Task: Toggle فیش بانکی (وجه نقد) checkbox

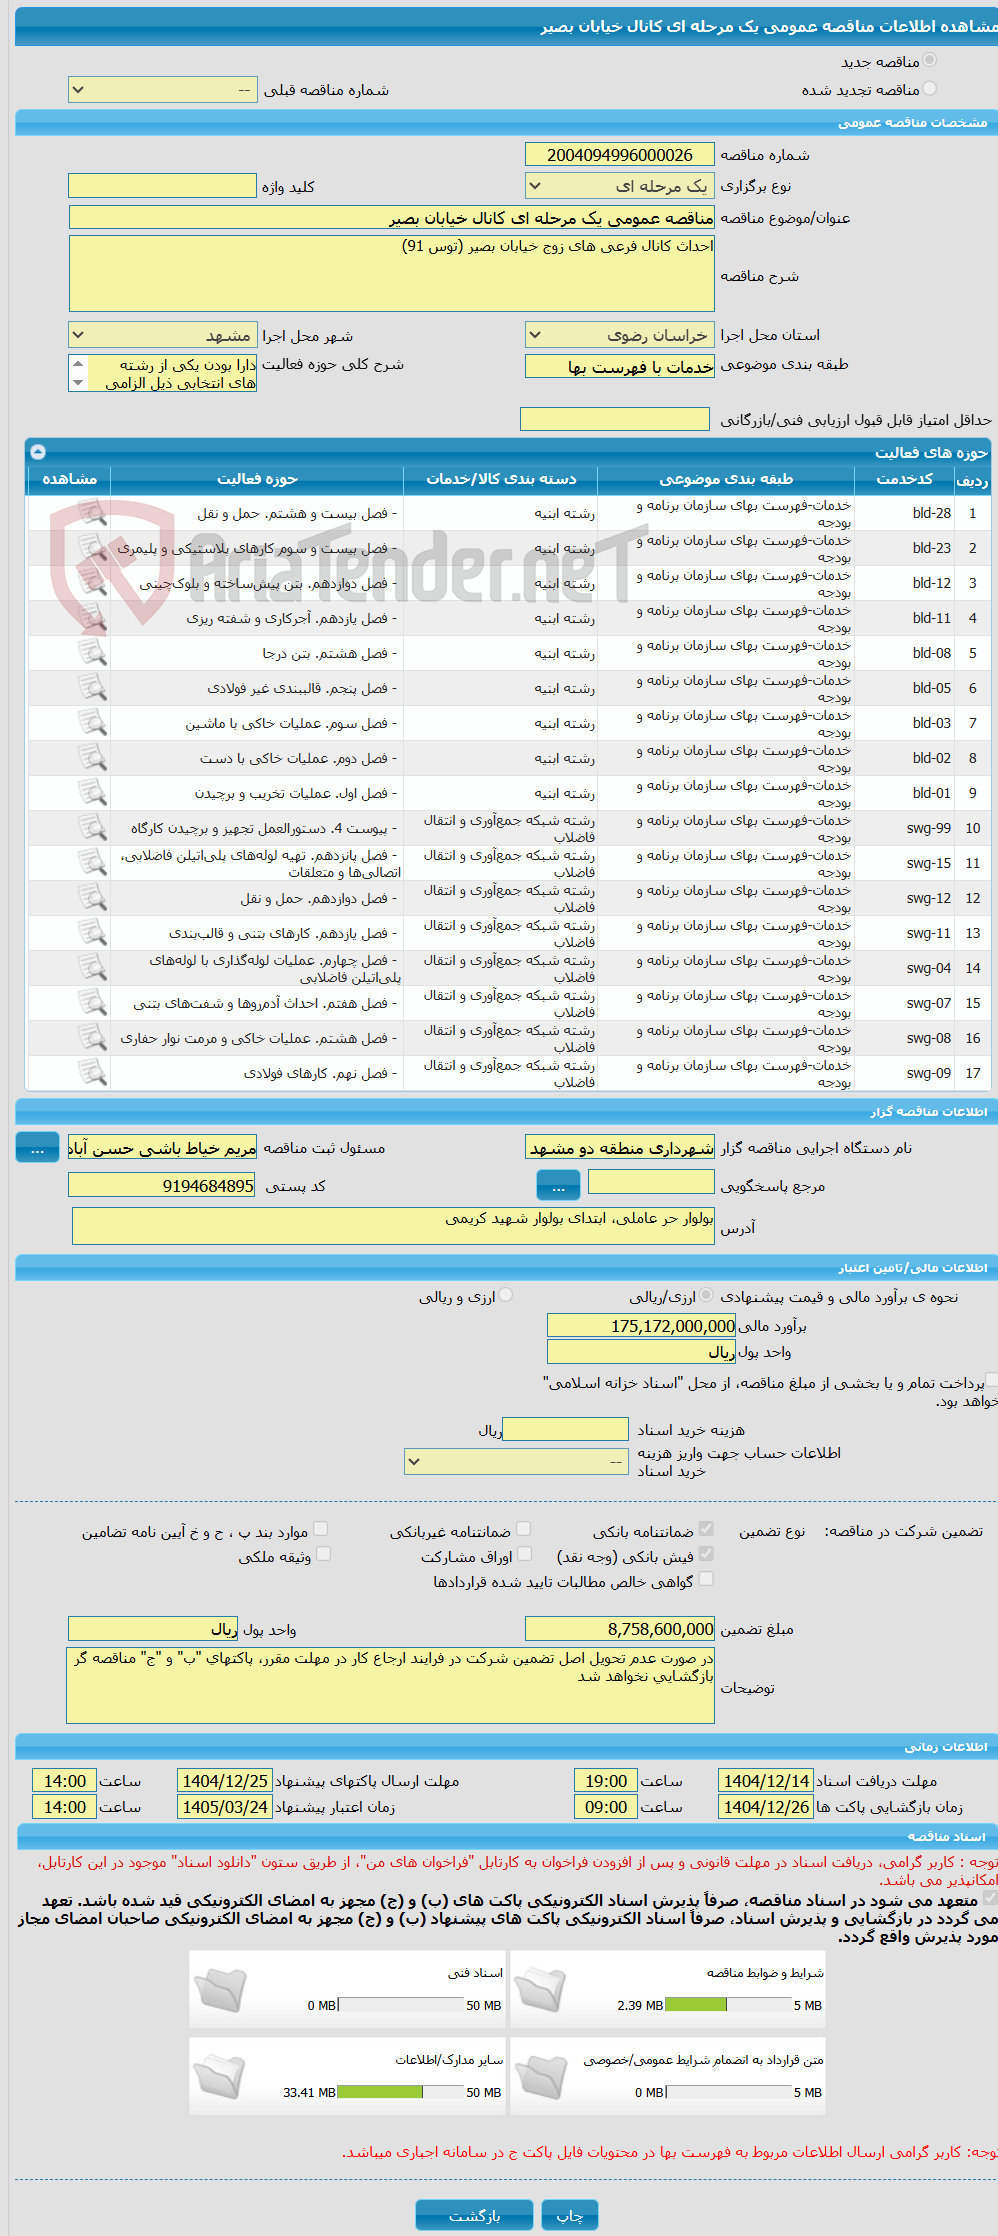Action: click(x=706, y=1554)
